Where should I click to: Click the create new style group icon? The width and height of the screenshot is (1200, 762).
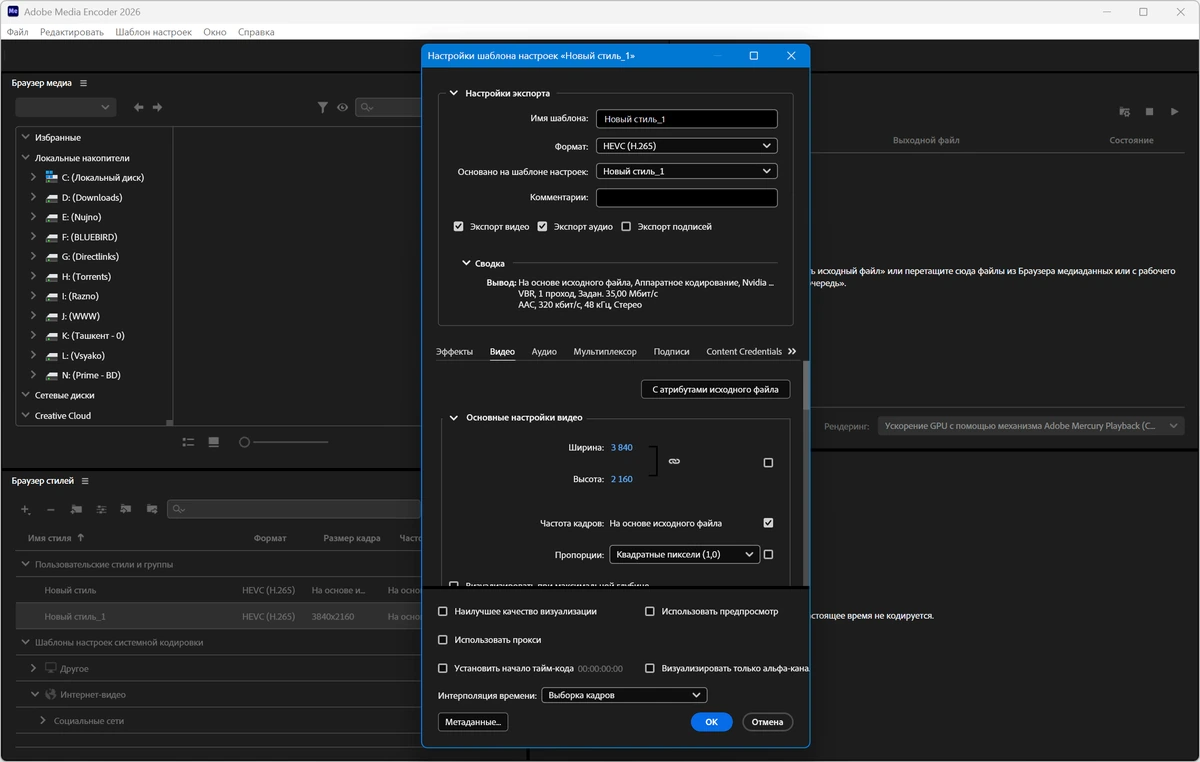click(x=76, y=509)
